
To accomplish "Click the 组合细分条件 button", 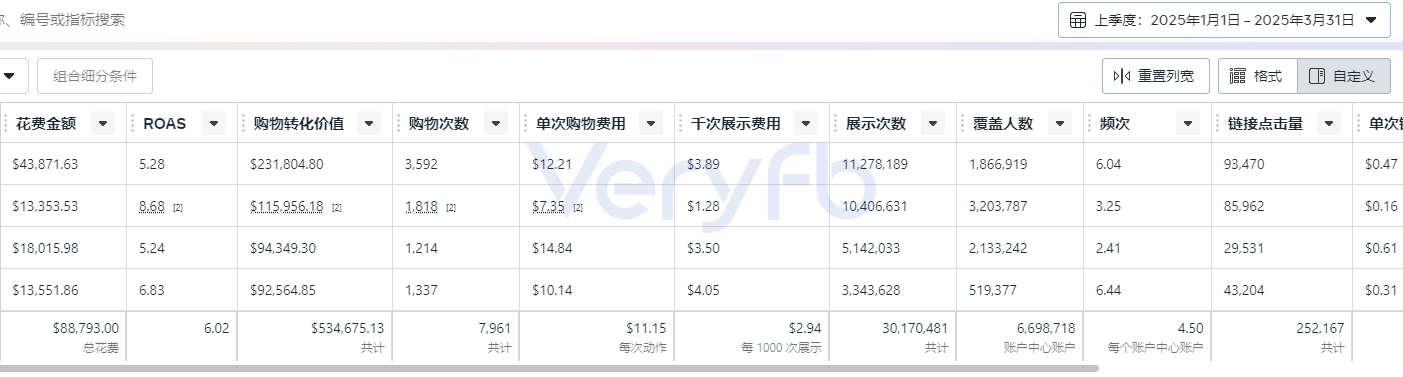I will (95, 76).
